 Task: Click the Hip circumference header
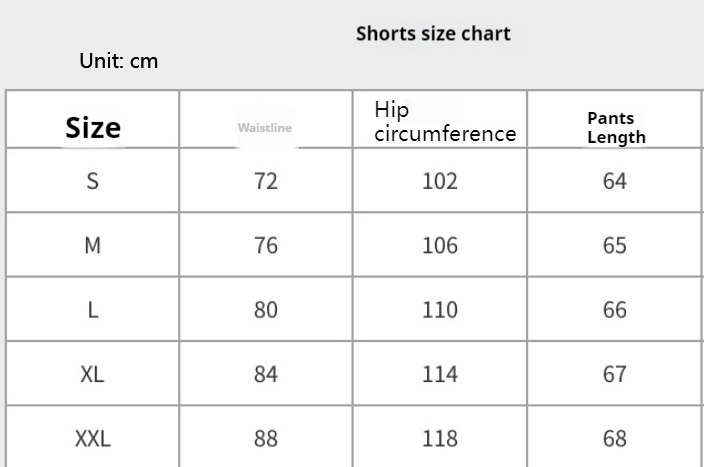[445, 122]
